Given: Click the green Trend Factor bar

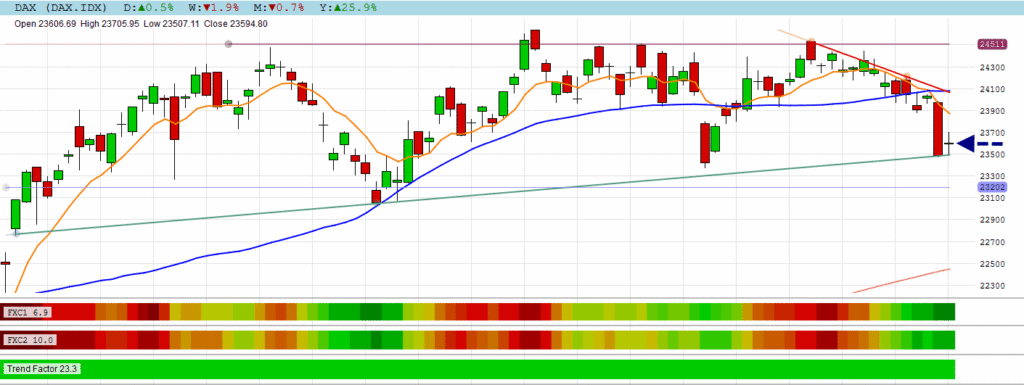Looking at the screenshot, I should (478, 369).
